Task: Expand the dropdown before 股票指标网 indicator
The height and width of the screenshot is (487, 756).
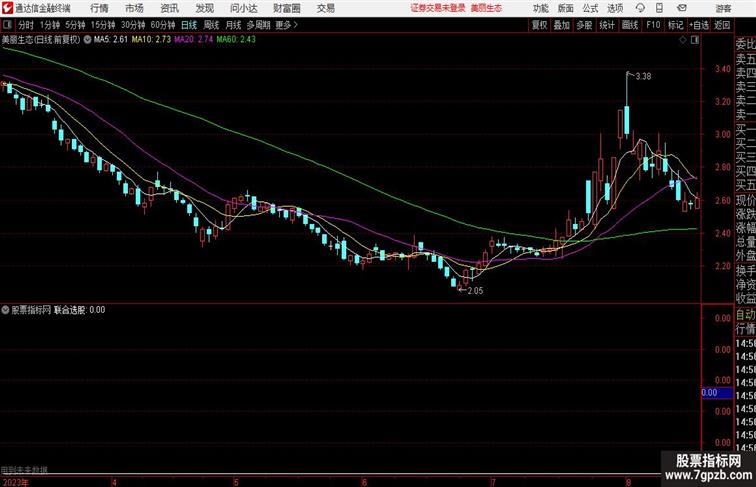Action: [x=5, y=310]
